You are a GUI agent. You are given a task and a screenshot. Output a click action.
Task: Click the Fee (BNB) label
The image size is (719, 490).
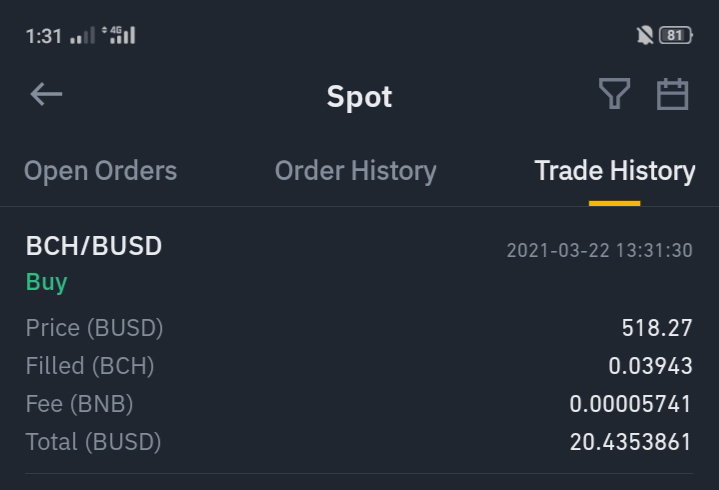click(x=79, y=404)
